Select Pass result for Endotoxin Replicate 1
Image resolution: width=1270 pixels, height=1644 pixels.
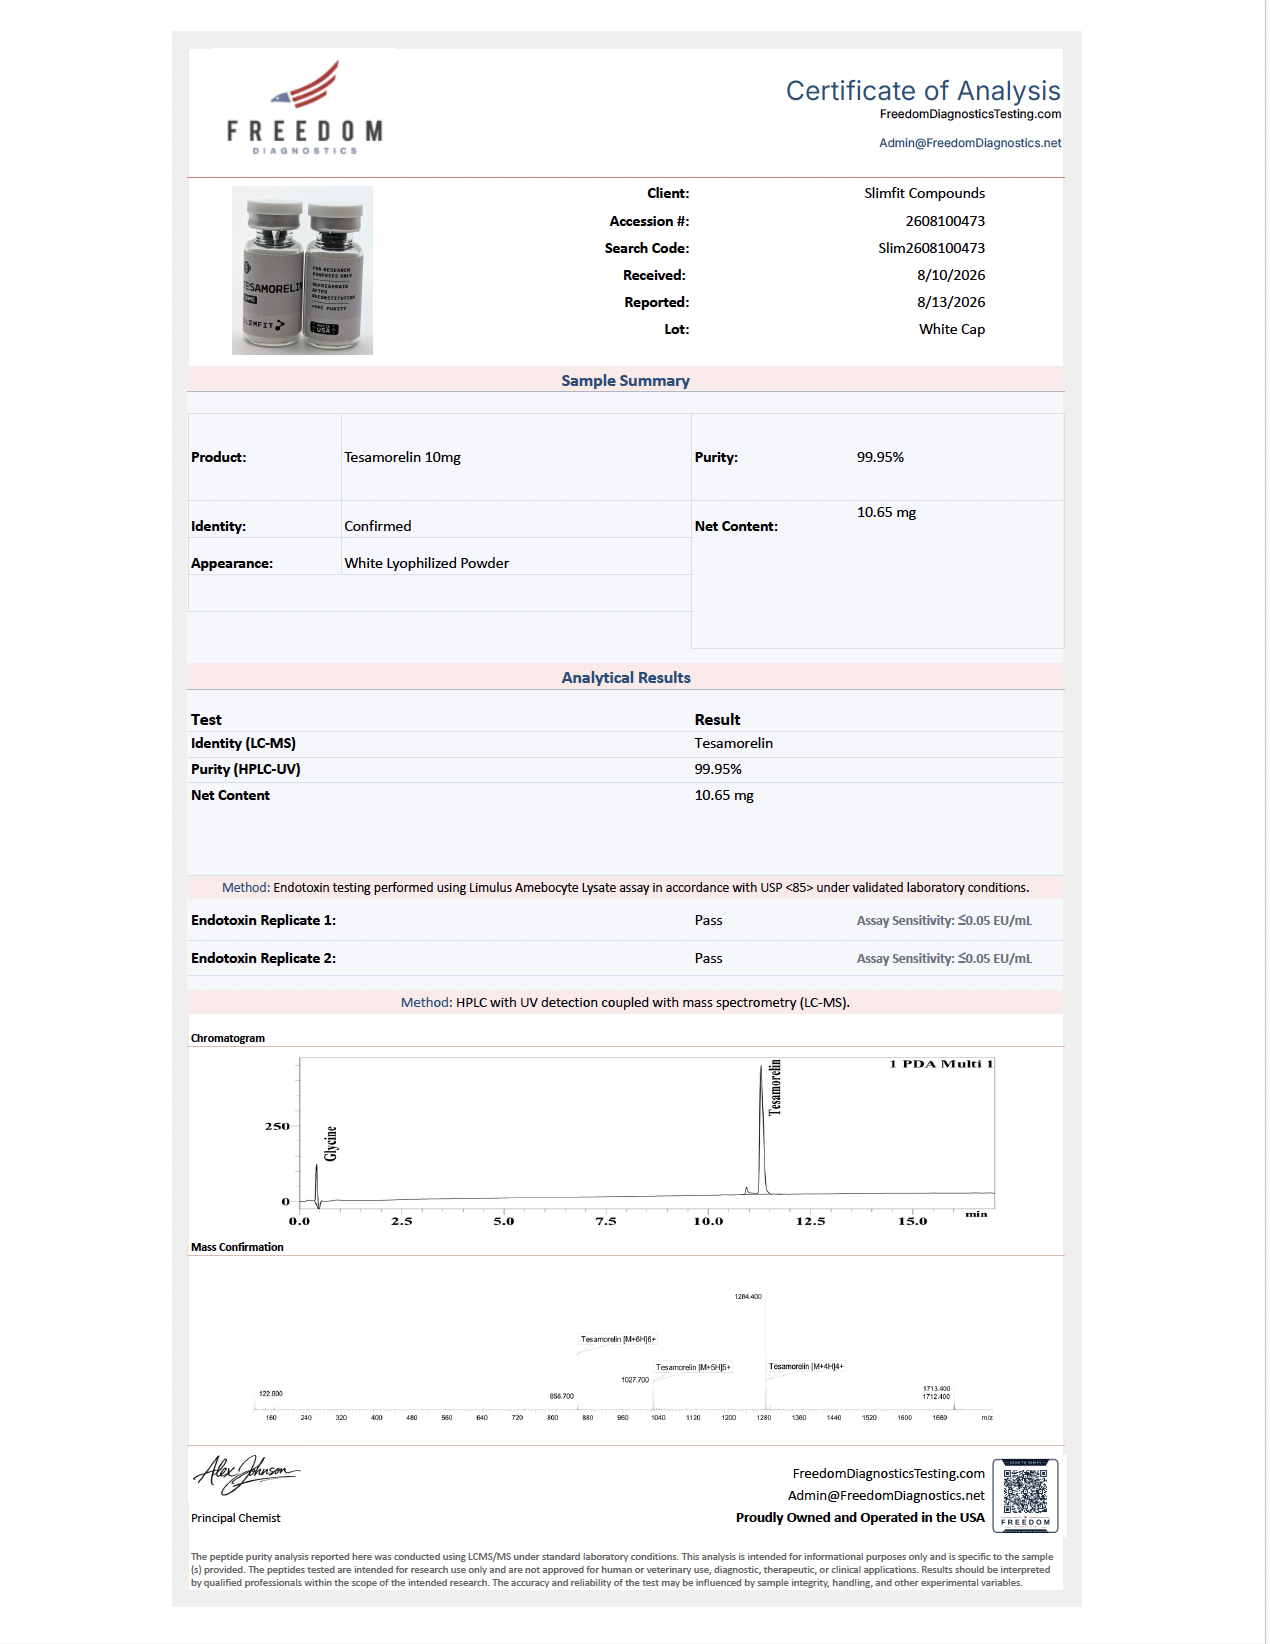point(708,920)
